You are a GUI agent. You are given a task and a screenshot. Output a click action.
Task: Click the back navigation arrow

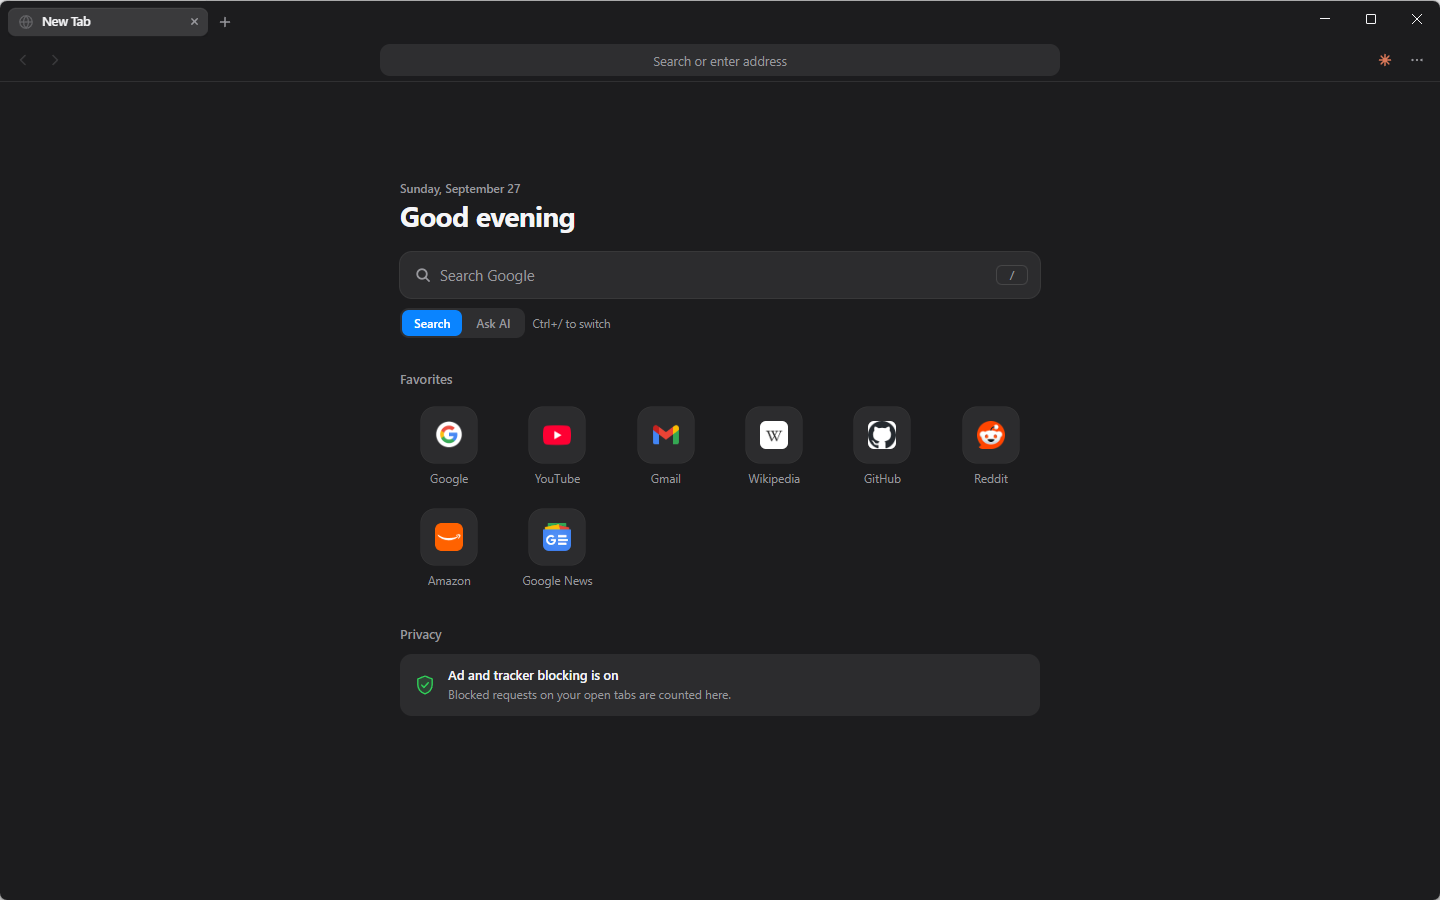click(23, 60)
